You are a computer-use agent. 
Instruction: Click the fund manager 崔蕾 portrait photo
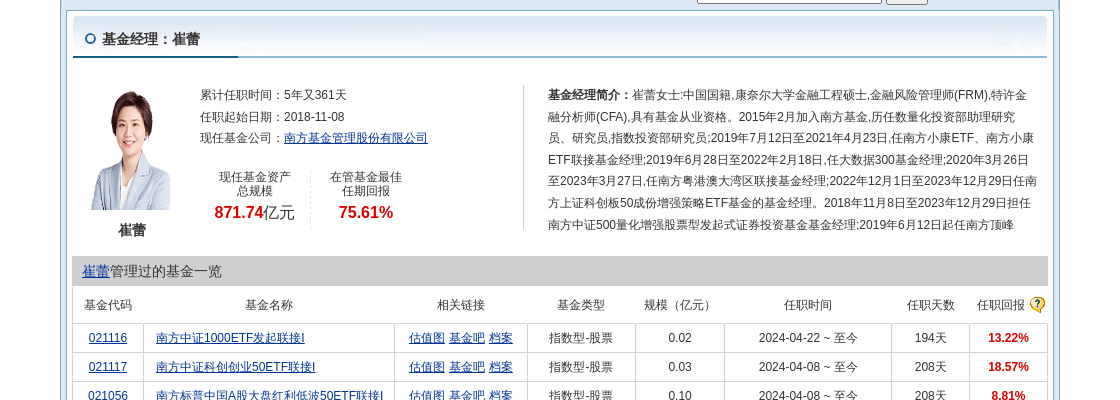coord(131,150)
